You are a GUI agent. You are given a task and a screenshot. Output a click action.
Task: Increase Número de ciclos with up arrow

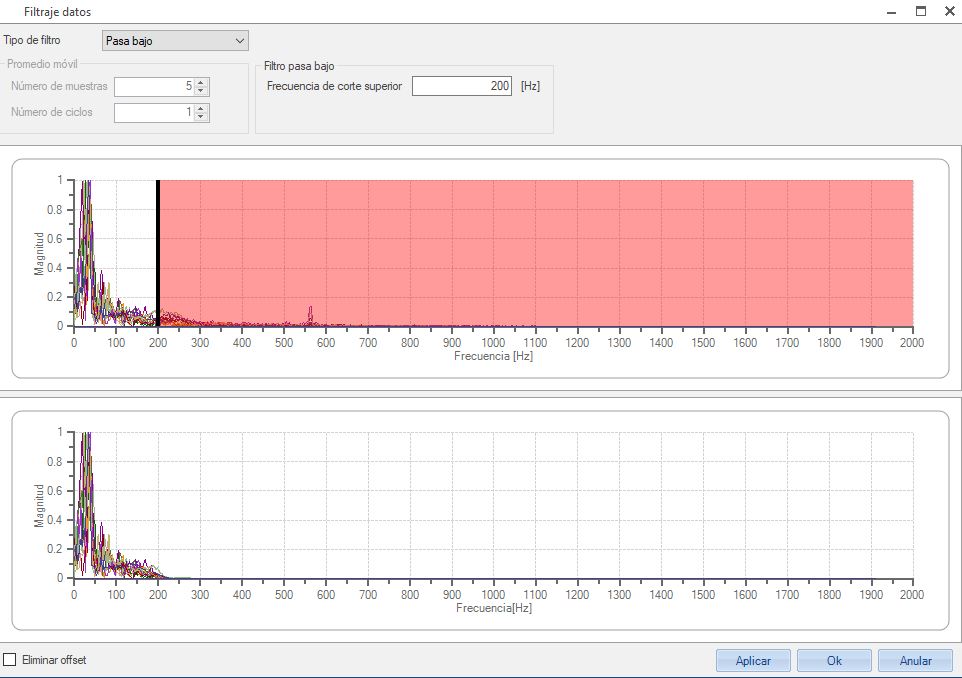pyautogui.click(x=201, y=108)
